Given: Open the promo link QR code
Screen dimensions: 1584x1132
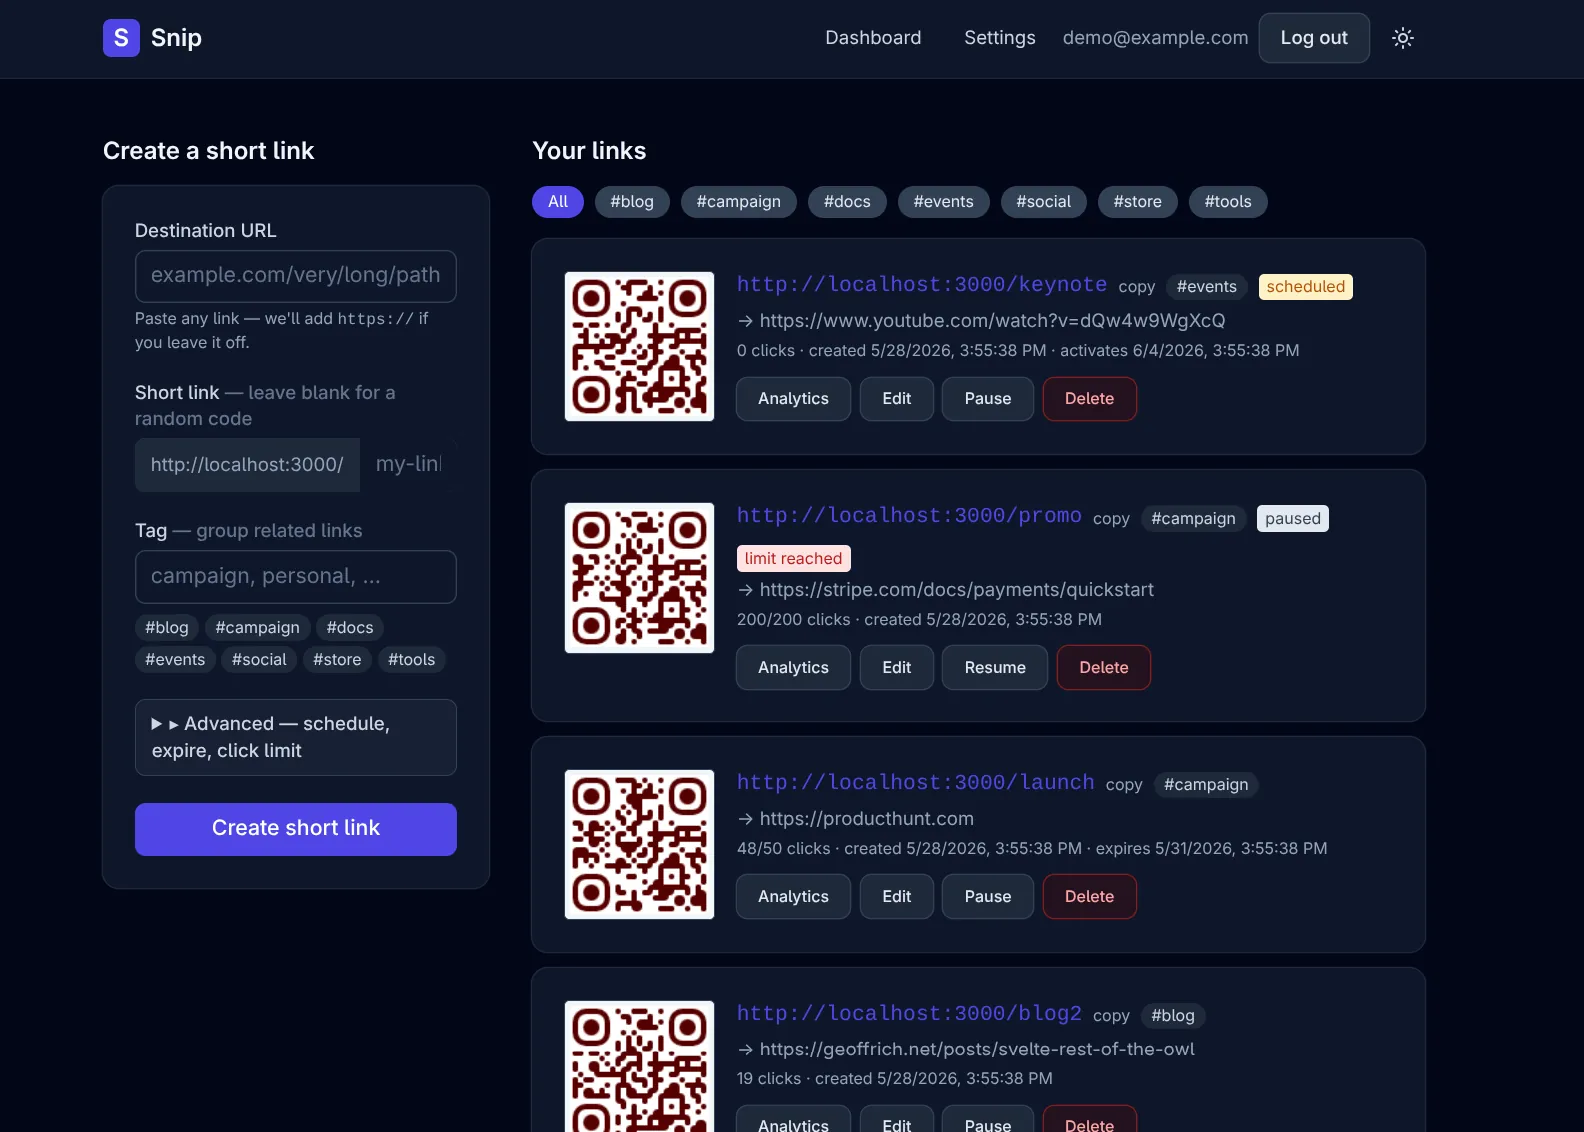Looking at the screenshot, I should click(640, 578).
